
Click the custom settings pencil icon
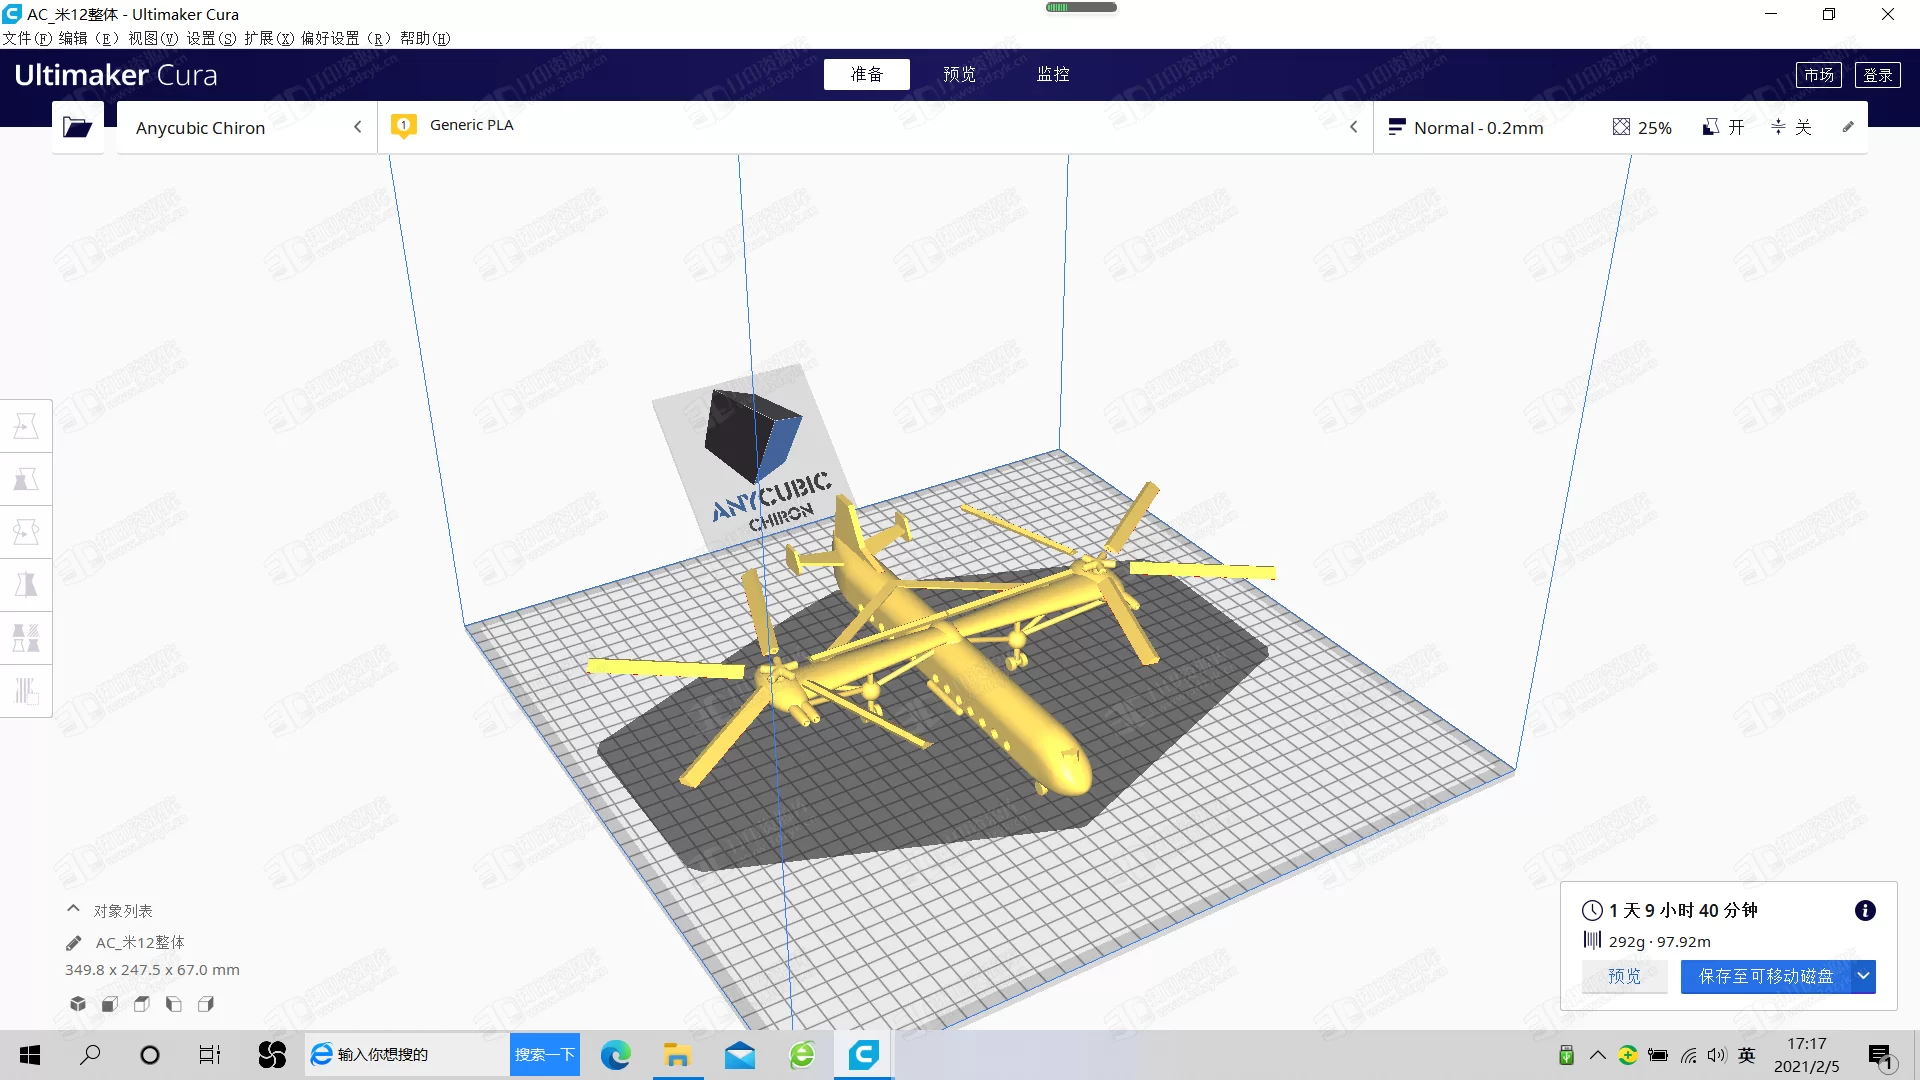pyautogui.click(x=1848, y=127)
